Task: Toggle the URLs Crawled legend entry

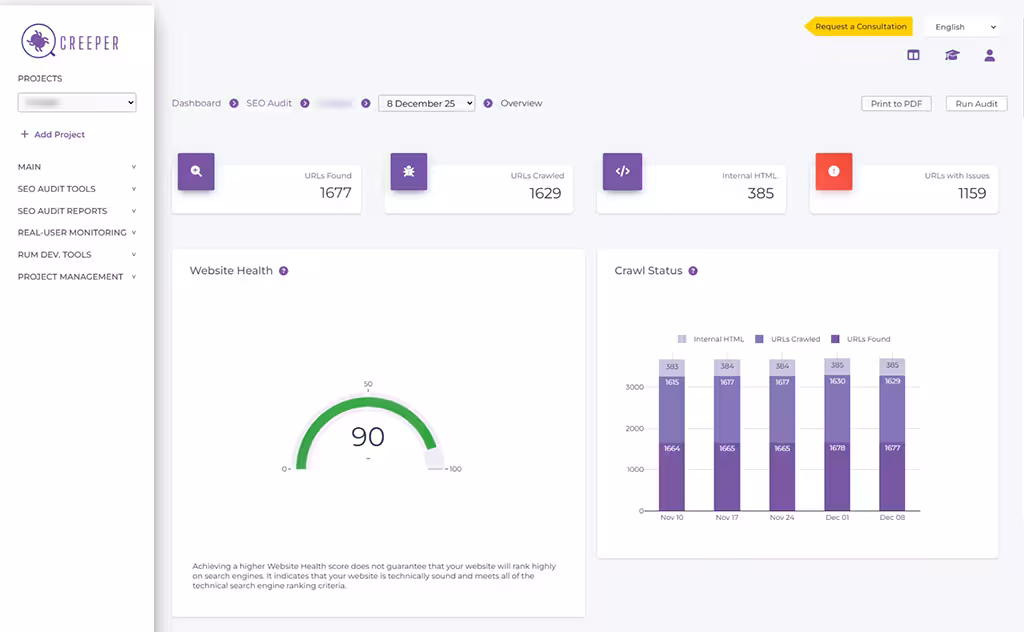Action: tap(787, 339)
